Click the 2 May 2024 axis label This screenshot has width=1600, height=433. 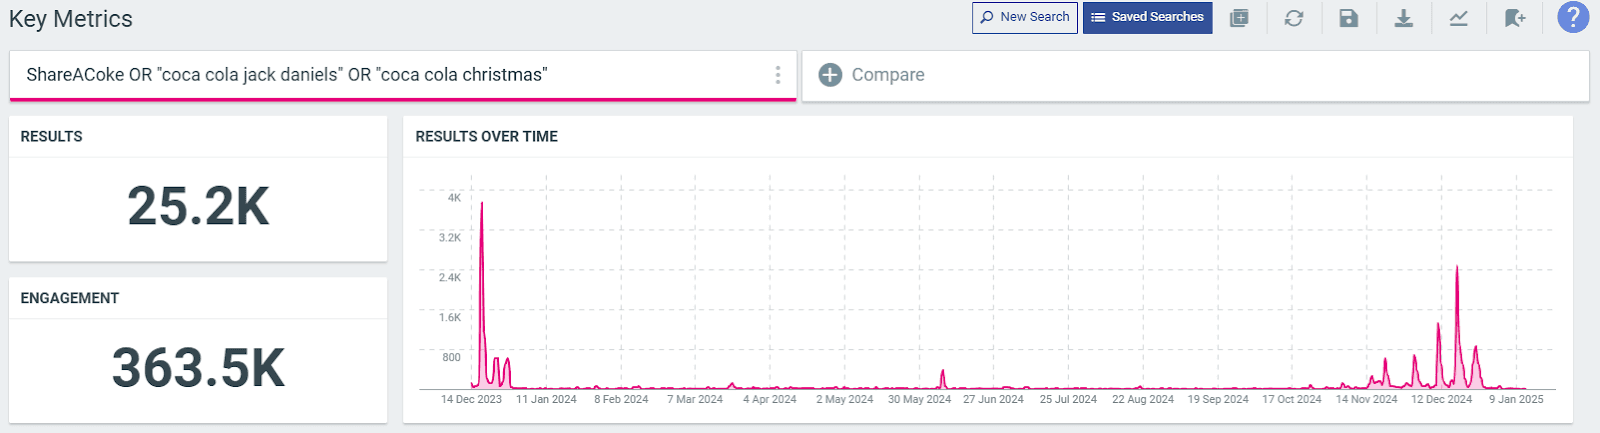pos(845,400)
